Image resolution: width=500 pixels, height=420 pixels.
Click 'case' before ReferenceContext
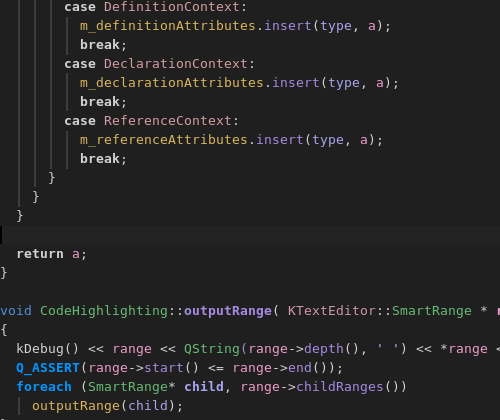pos(80,121)
